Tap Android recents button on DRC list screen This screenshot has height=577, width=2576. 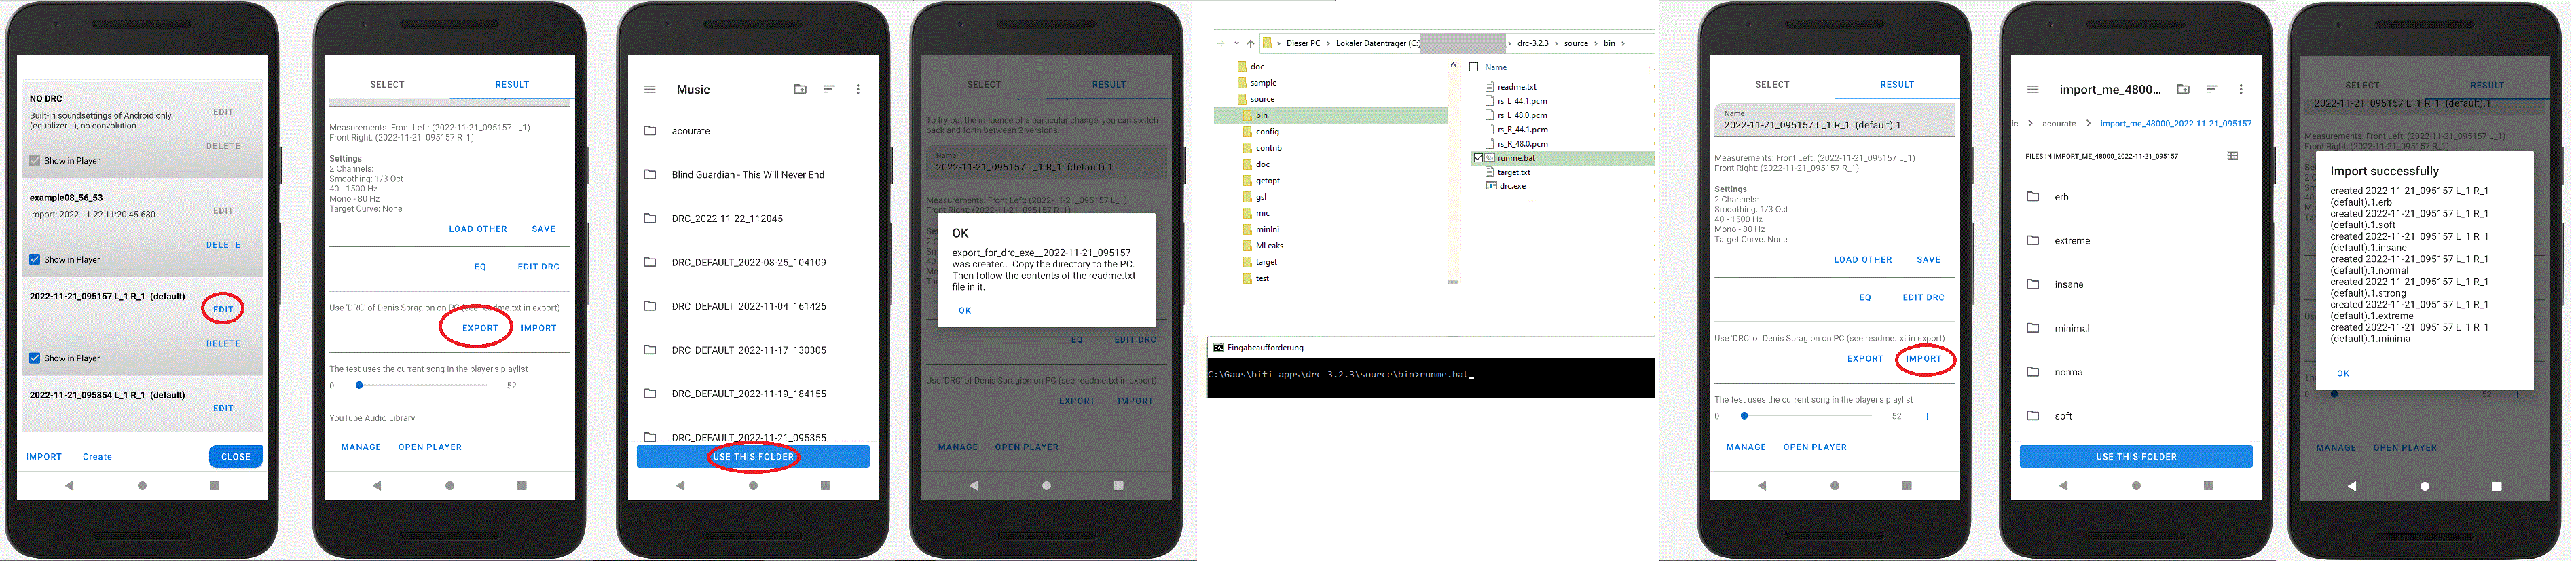tap(214, 486)
